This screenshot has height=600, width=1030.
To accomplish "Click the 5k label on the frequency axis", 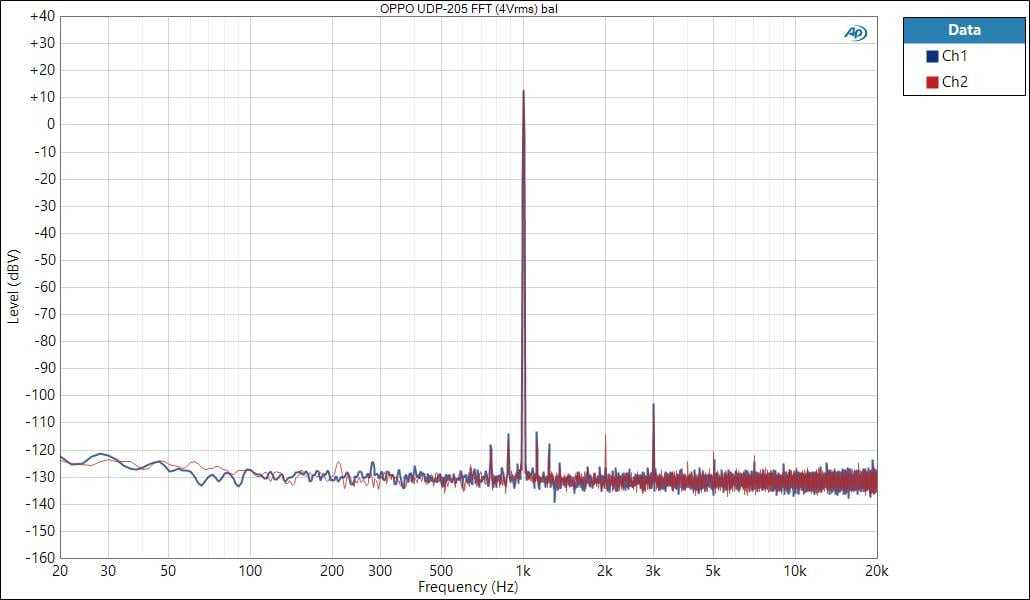I will point(712,571).
